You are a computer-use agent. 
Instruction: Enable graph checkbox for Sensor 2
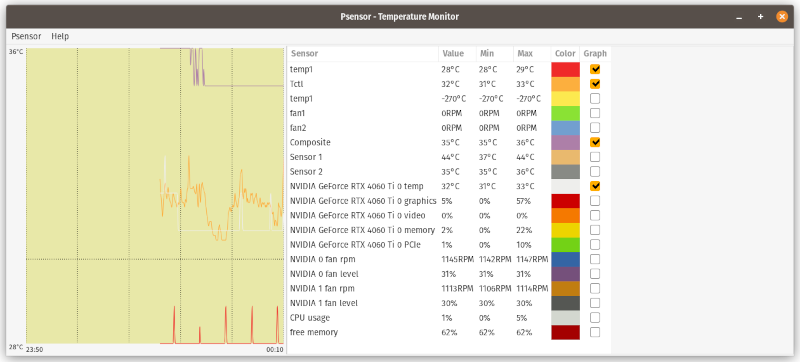click(x=595, y=171)
